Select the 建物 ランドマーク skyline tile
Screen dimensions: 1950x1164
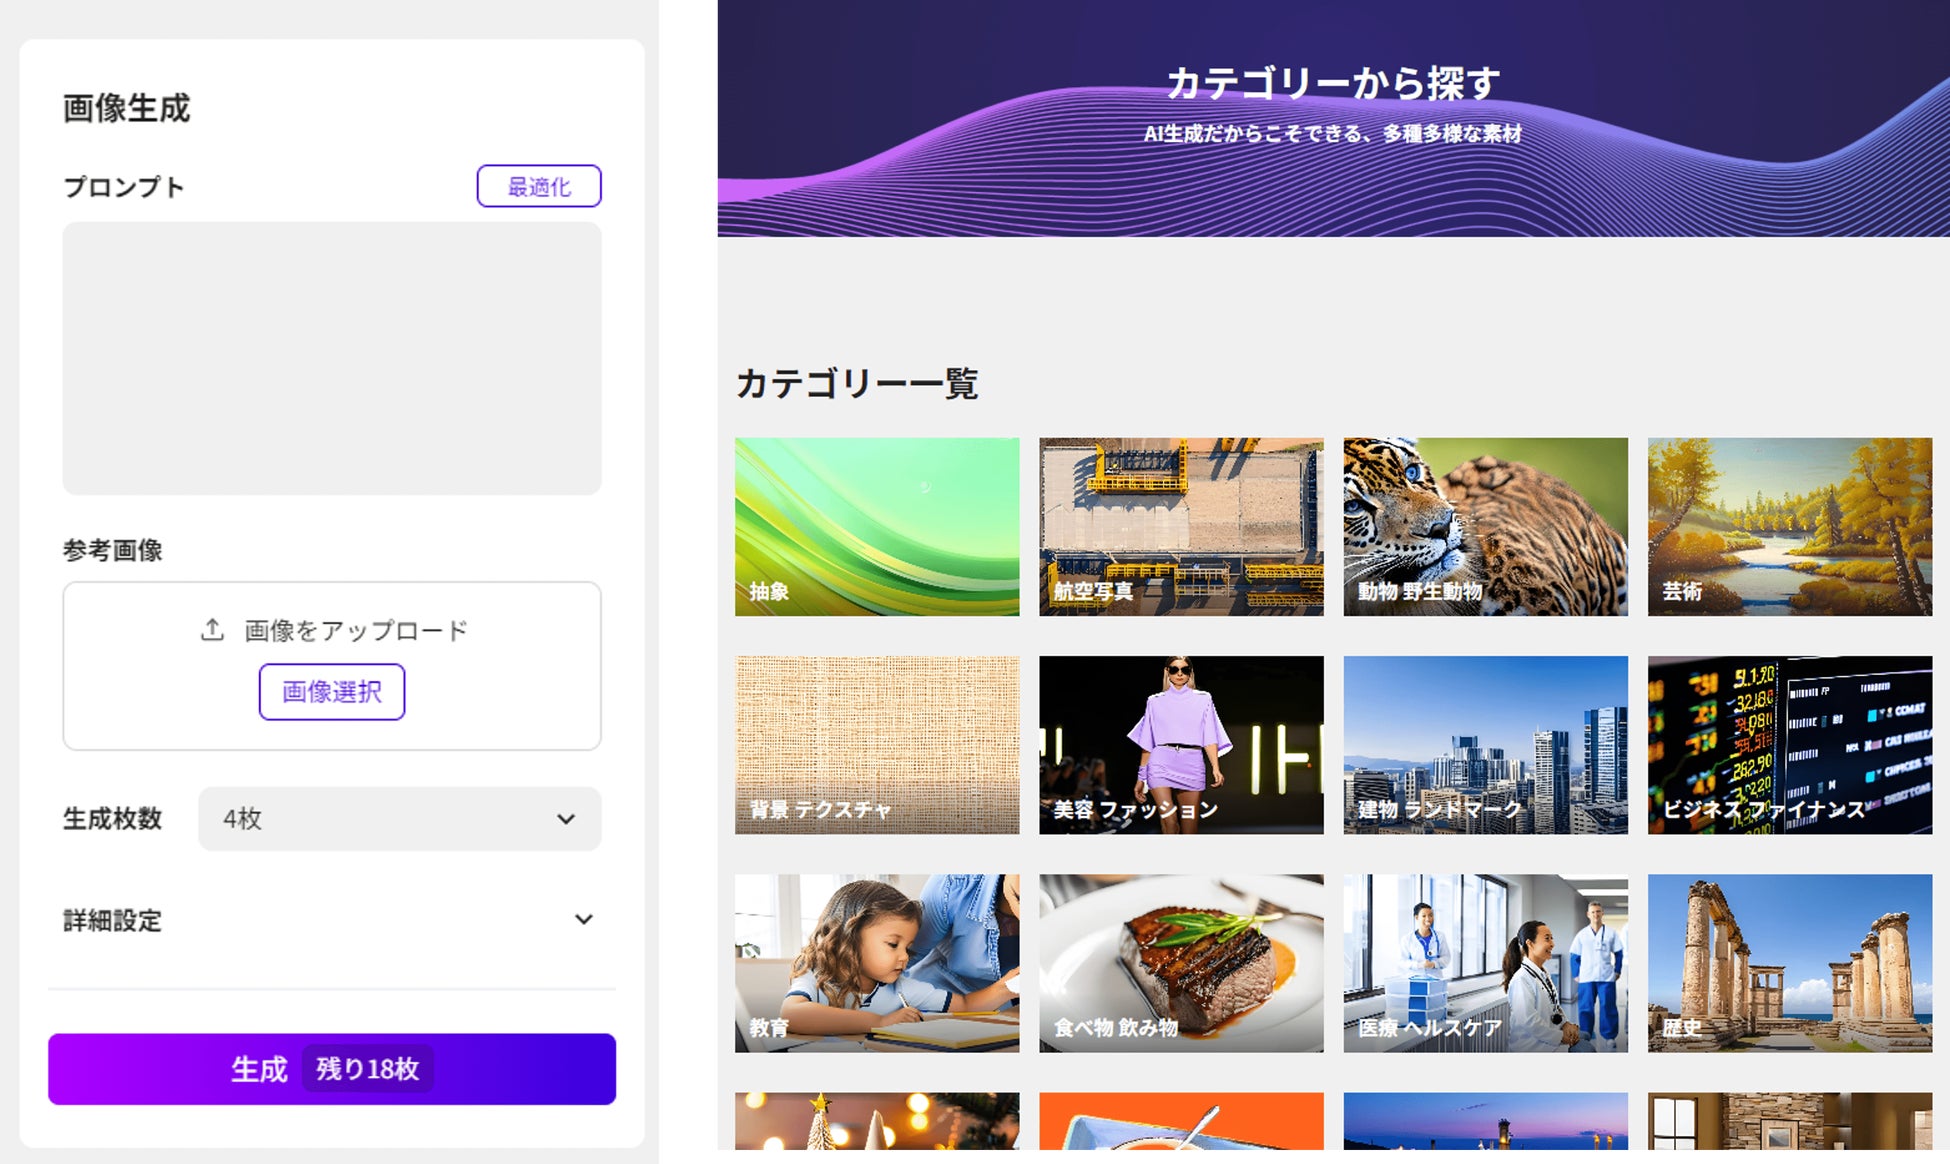click(1485, 744)
